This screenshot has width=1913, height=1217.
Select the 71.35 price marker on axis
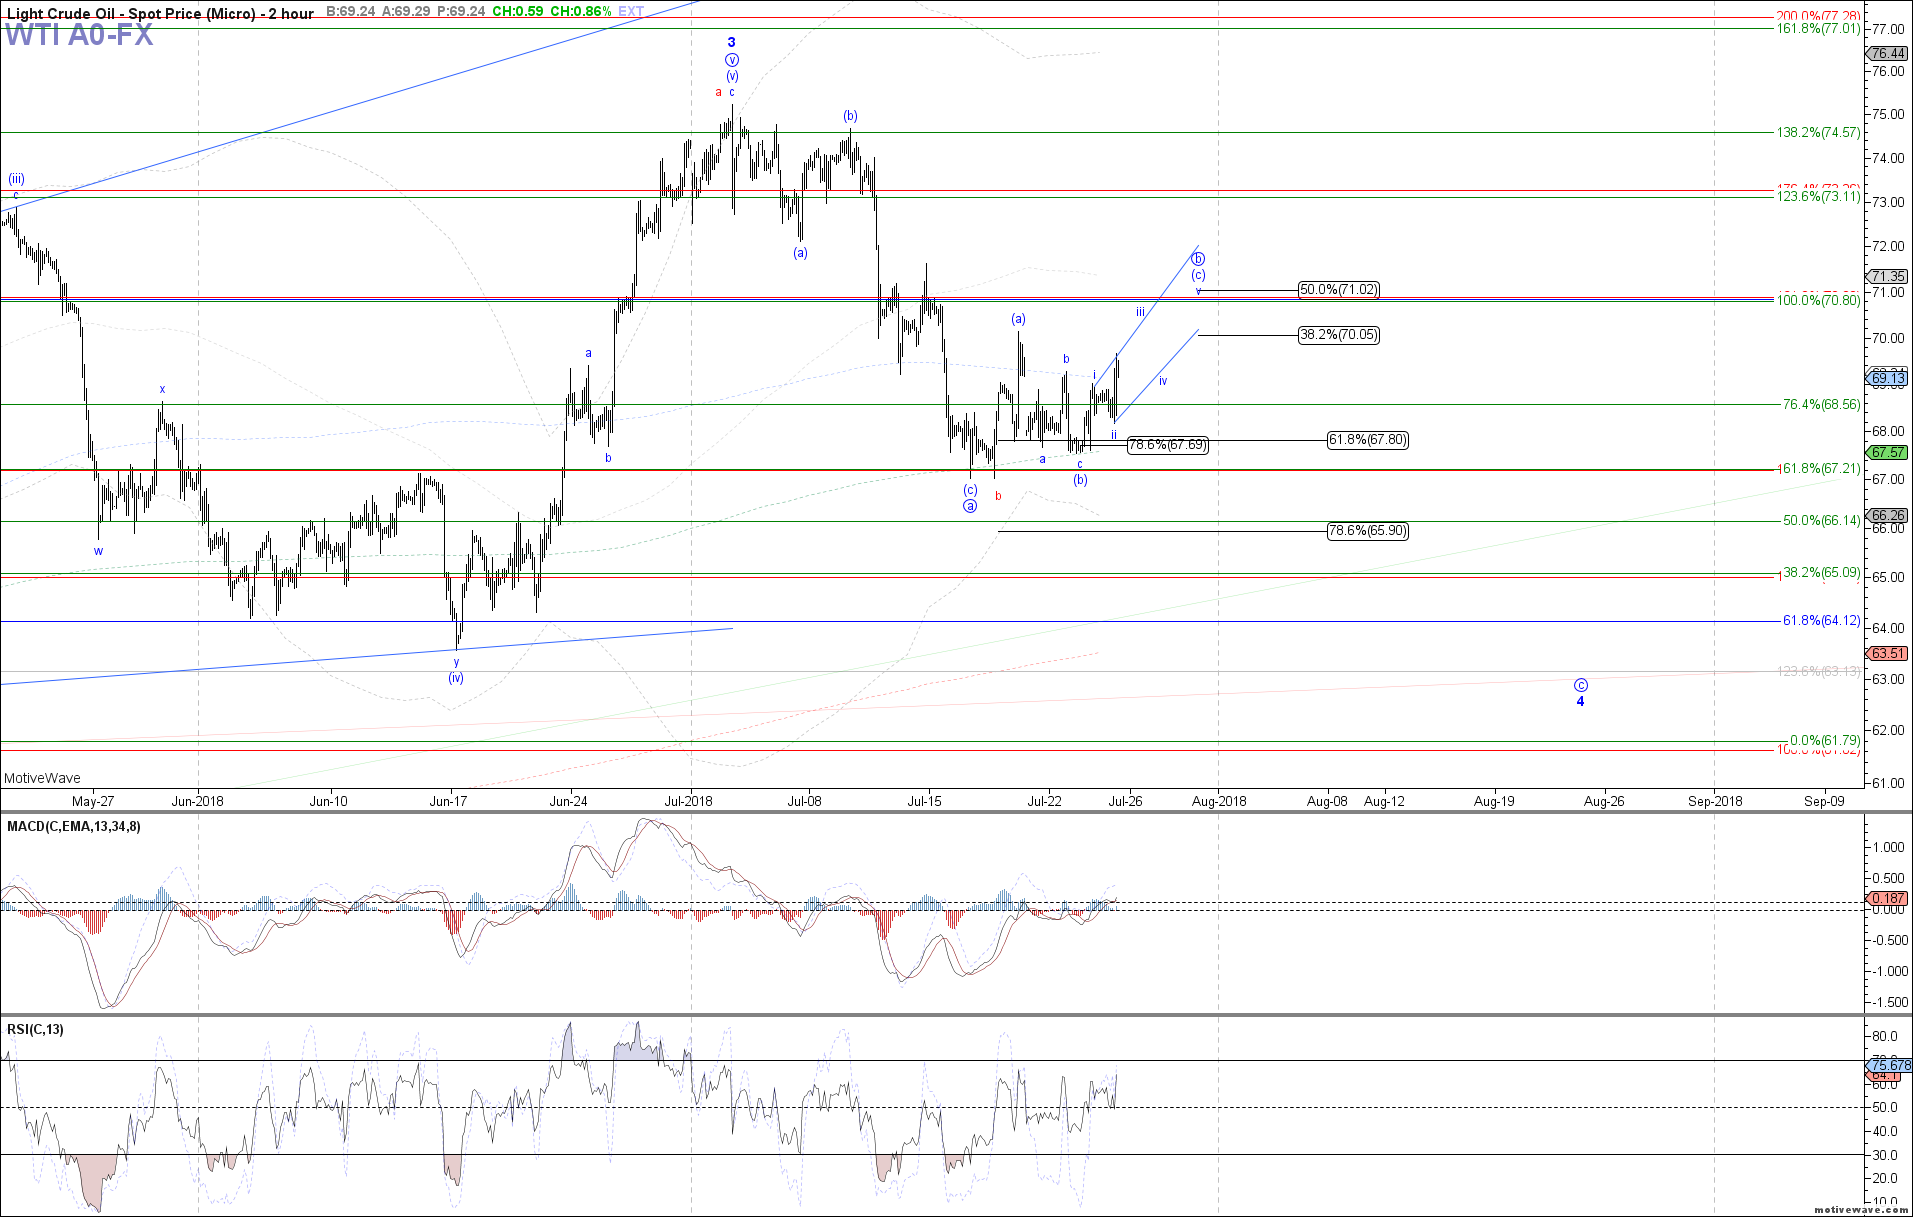coord(1887,276)
